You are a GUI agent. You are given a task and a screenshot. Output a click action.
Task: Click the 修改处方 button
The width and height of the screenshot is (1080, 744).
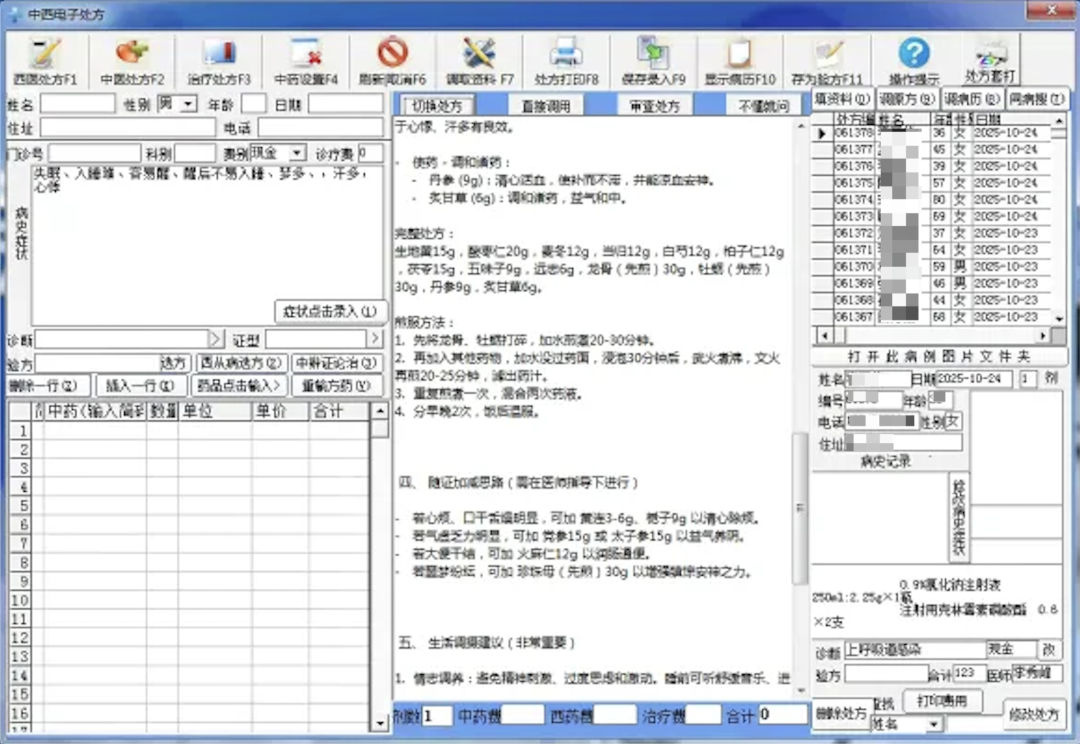click(1034, 714)
